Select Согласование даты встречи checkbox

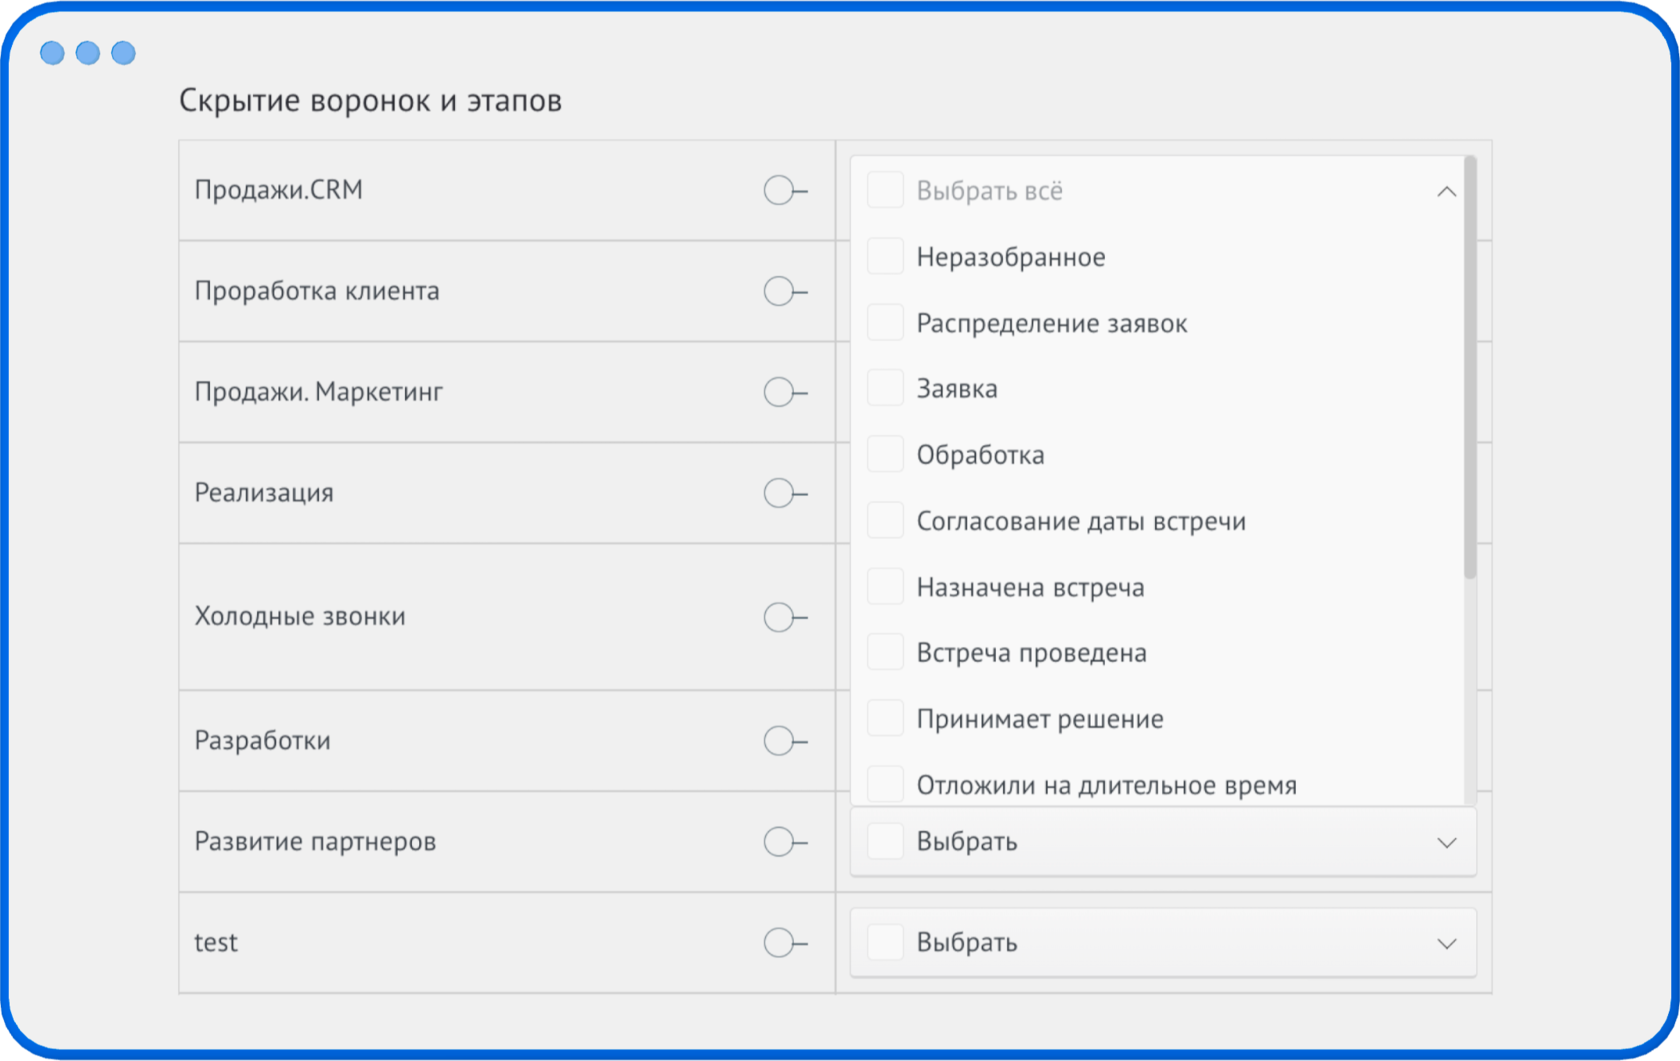tap(884, 519)
